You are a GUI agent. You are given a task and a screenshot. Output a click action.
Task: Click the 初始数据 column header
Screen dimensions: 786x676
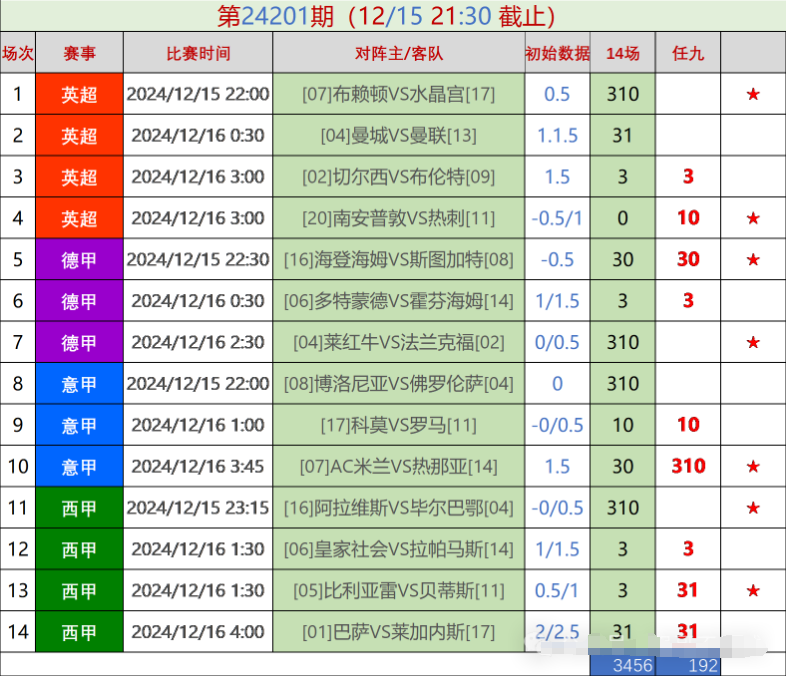pyautogui.click(x=557, y=53)
